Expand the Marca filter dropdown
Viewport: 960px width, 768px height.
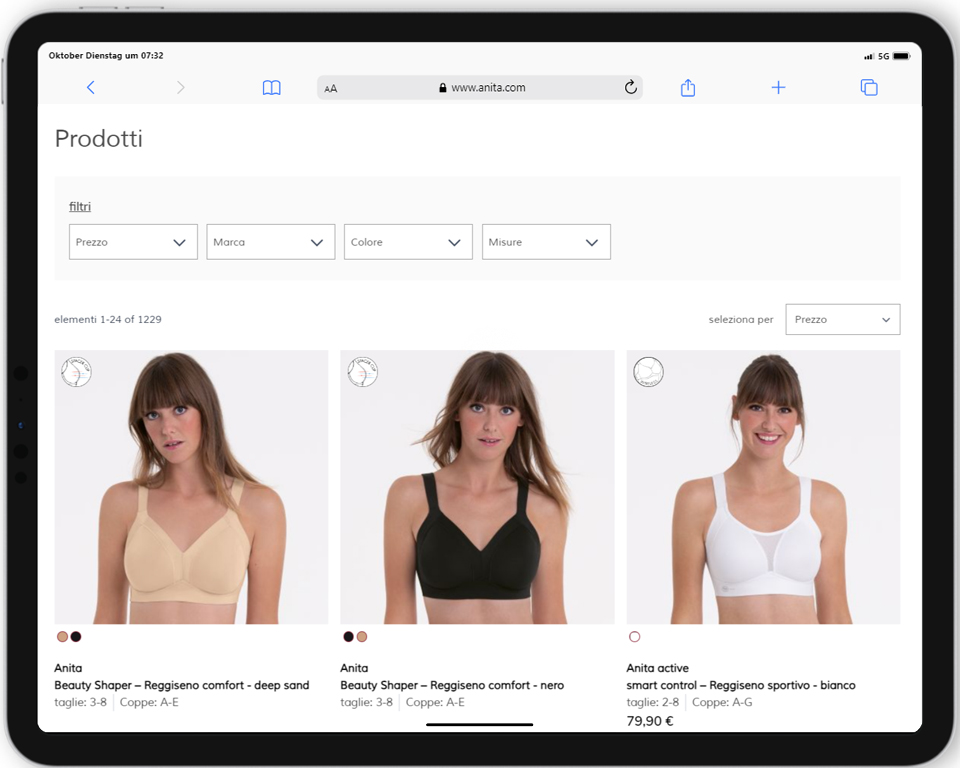[x=271, y=242]
